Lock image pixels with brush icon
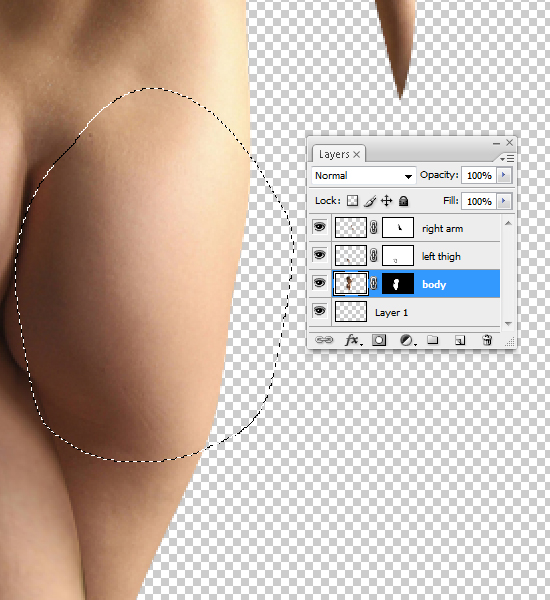 (x=370, y=201)
